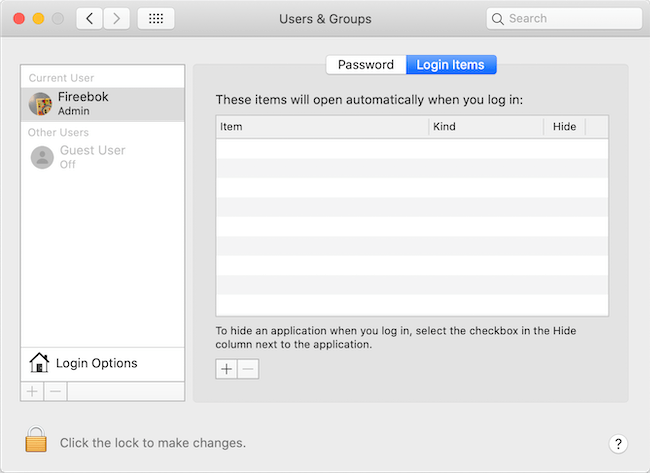
Task: Open help with question mark button
Action: 618,444
